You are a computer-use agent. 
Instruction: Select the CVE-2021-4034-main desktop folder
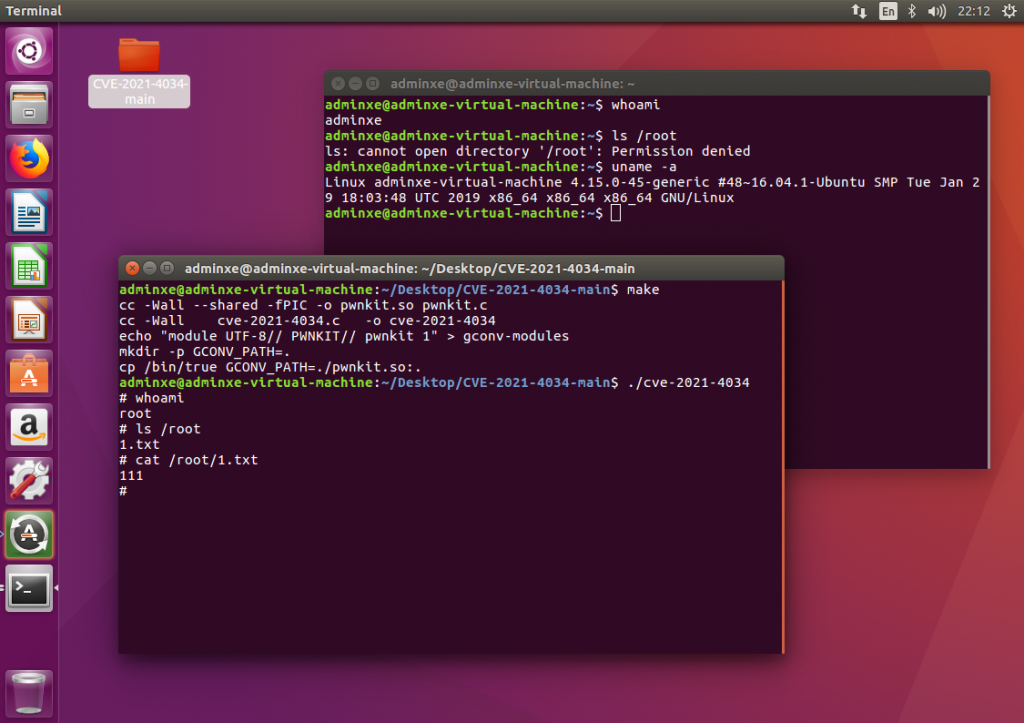[x=139, y=72]
